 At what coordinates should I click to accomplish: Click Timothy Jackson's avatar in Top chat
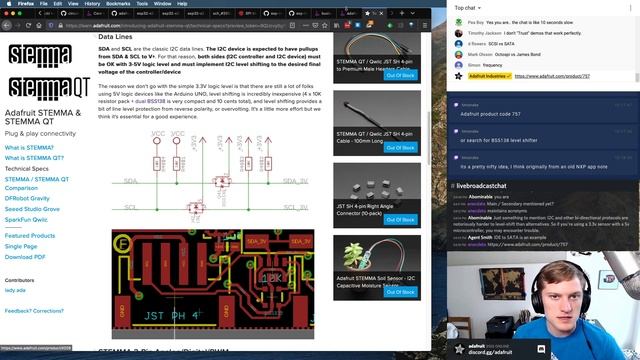point(459,33)
